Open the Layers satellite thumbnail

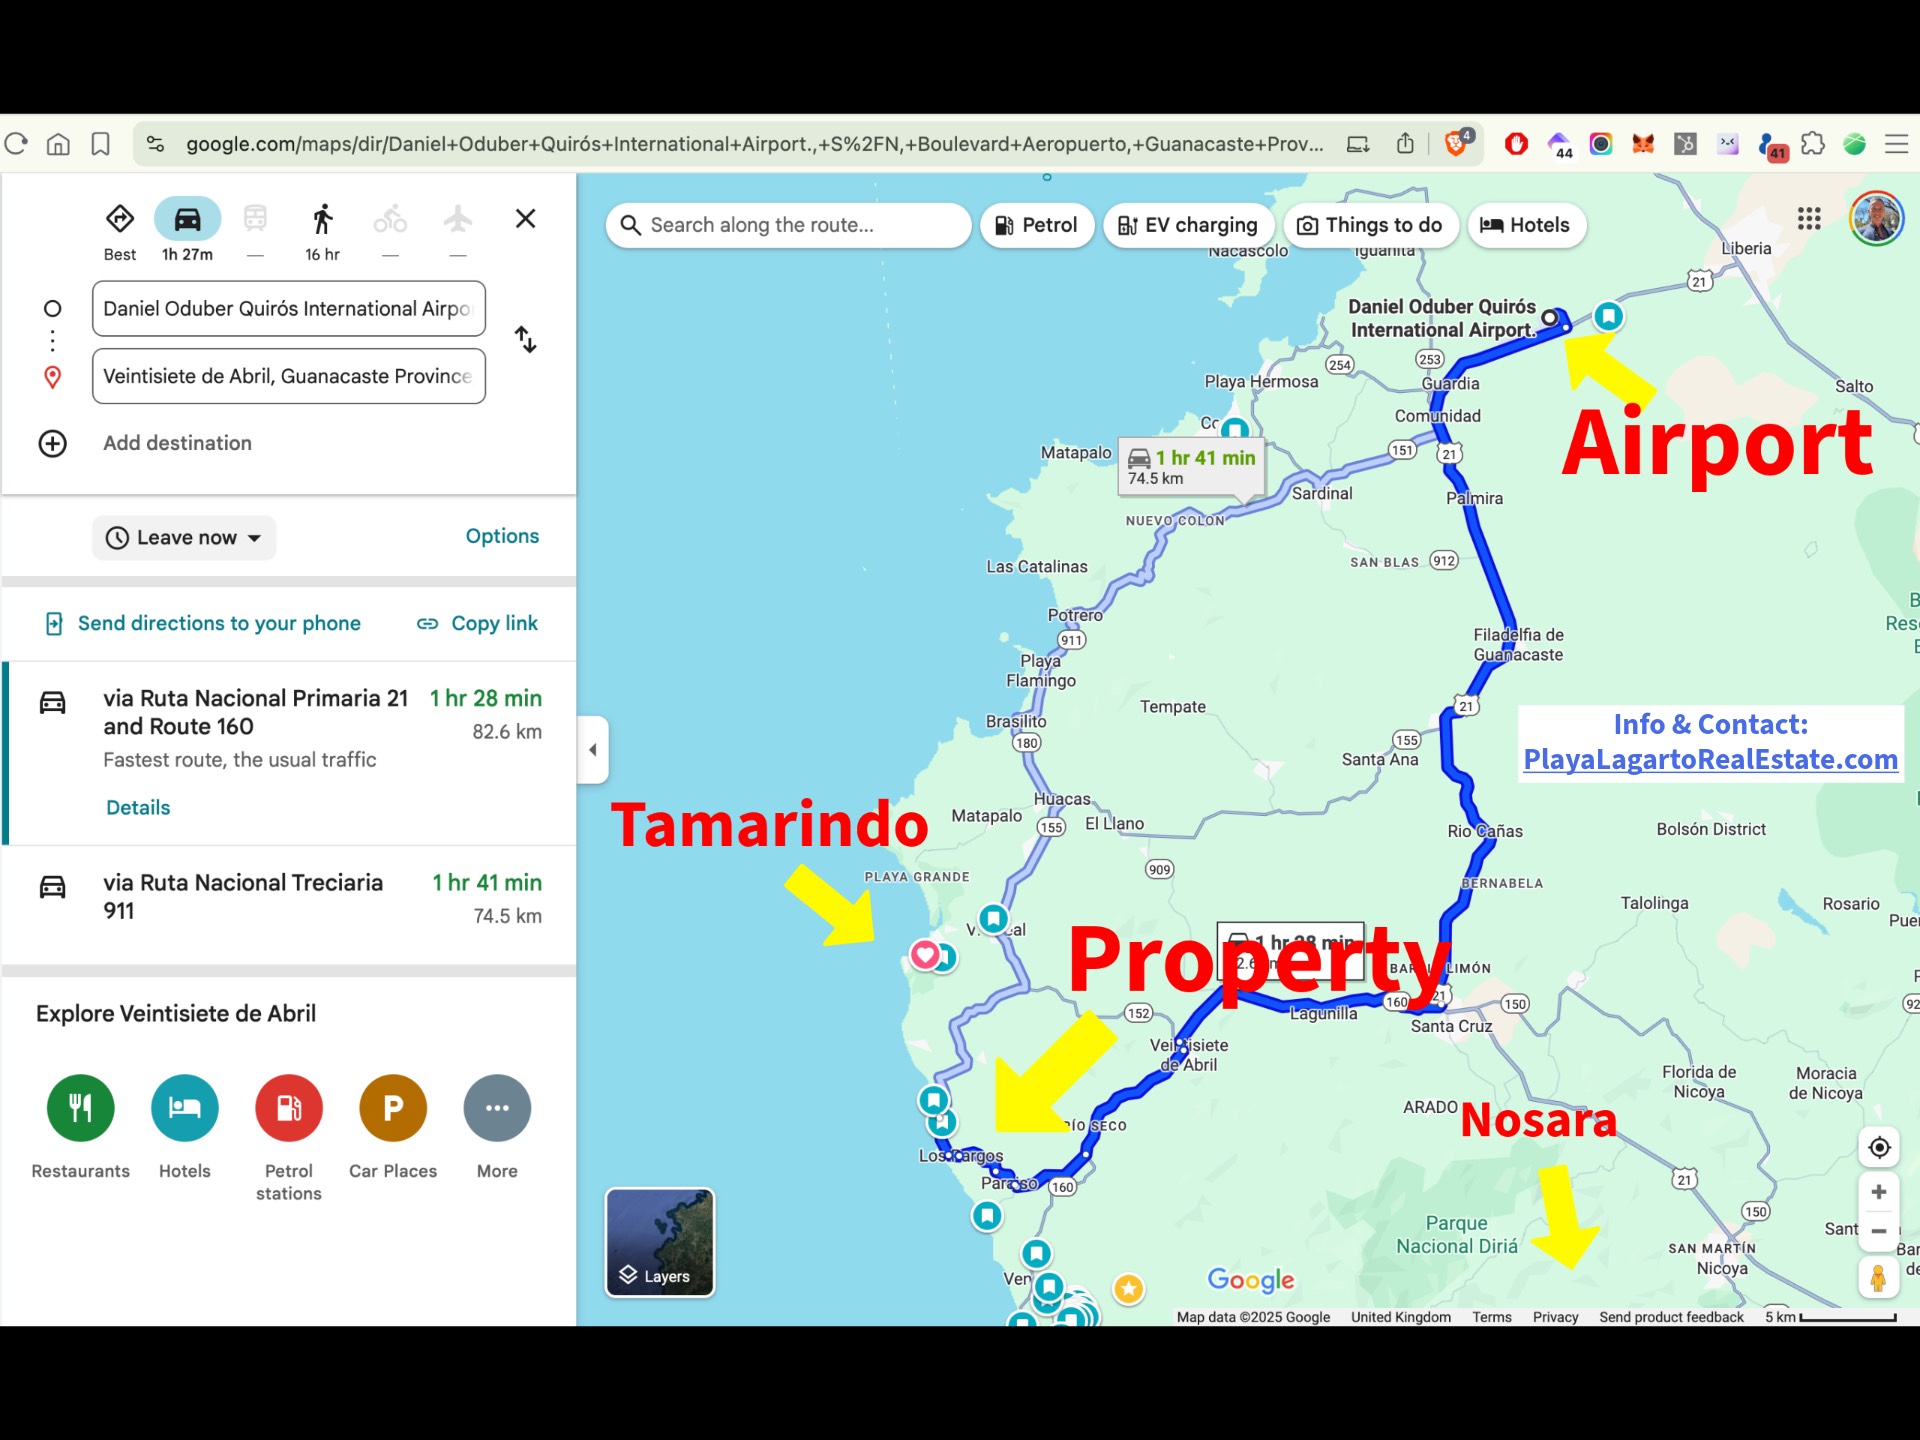tap(660, 1242)
